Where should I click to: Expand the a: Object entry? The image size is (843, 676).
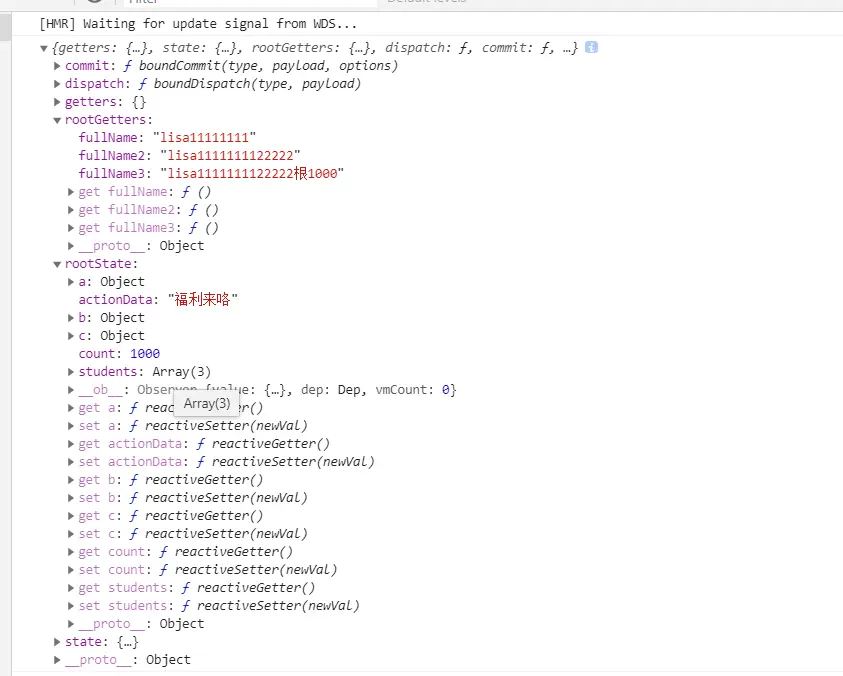point(70,282)
